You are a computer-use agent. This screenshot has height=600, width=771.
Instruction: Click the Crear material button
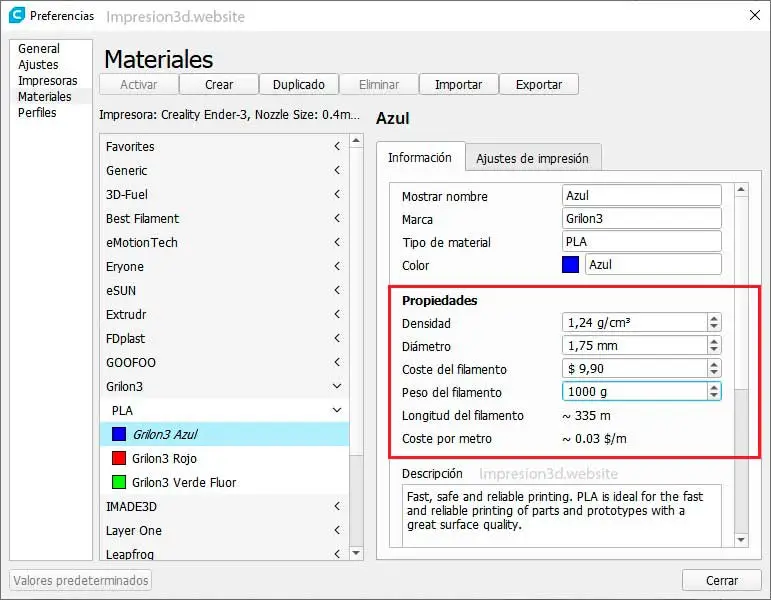219,85
